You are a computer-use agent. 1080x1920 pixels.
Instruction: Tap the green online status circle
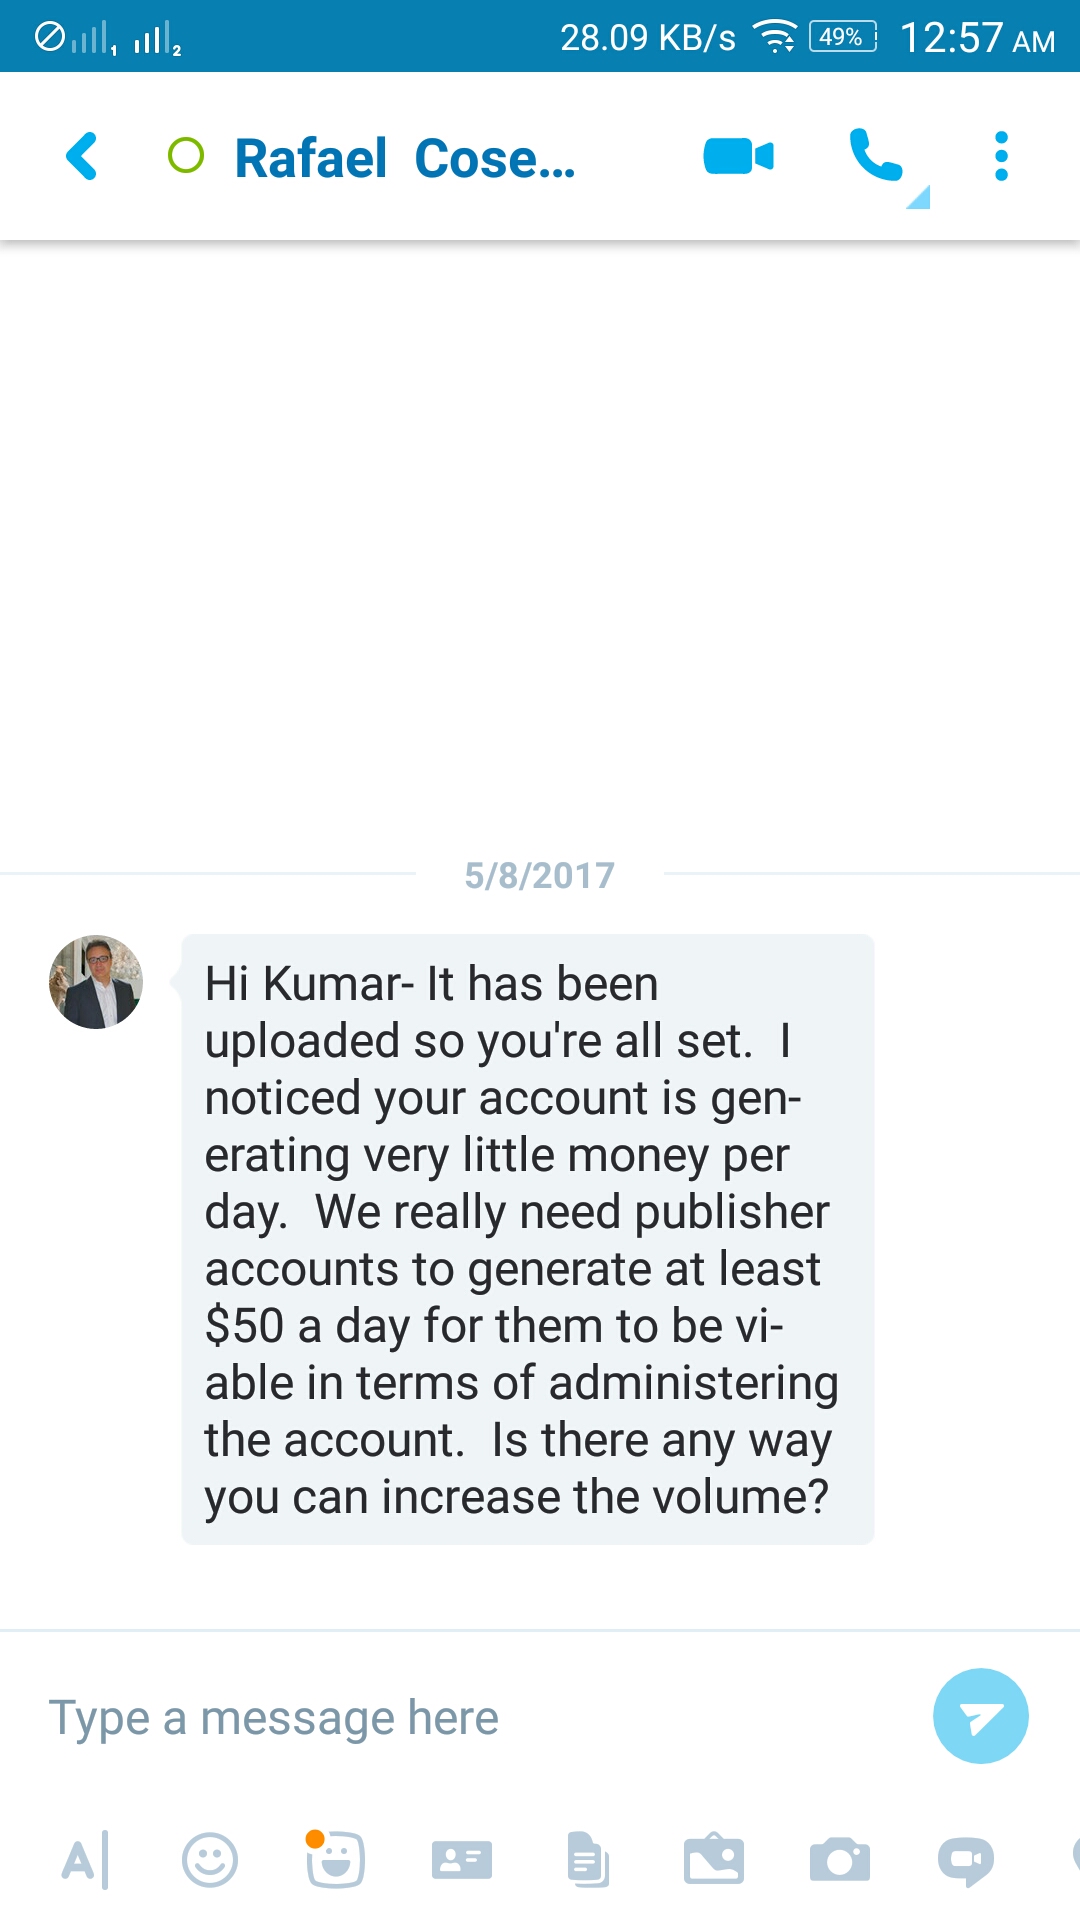(186, 156)
